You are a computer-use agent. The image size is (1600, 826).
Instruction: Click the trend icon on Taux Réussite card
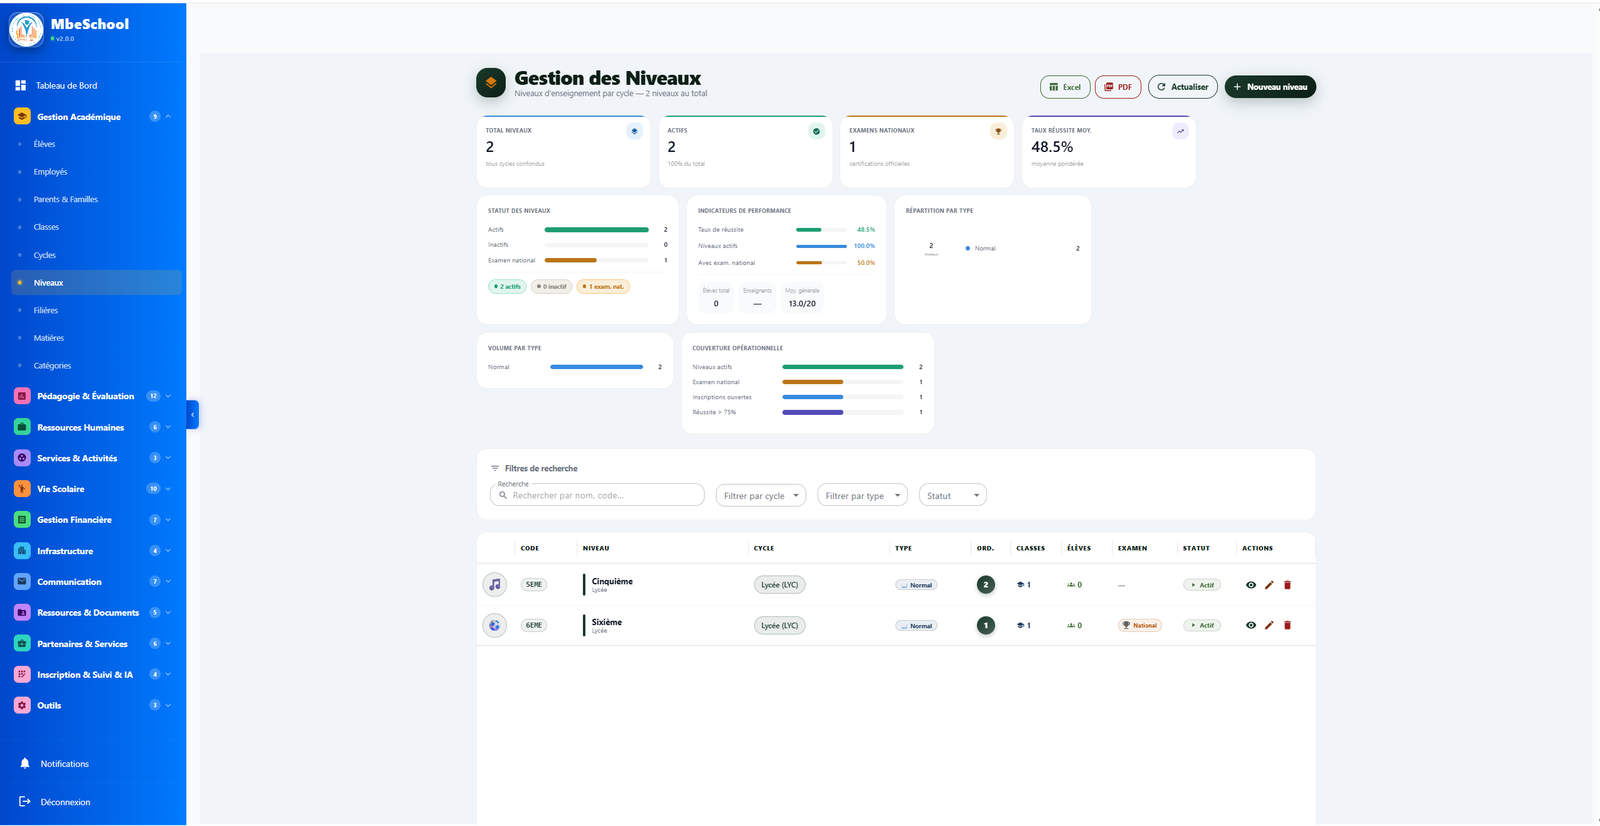tap(1180, 131)
